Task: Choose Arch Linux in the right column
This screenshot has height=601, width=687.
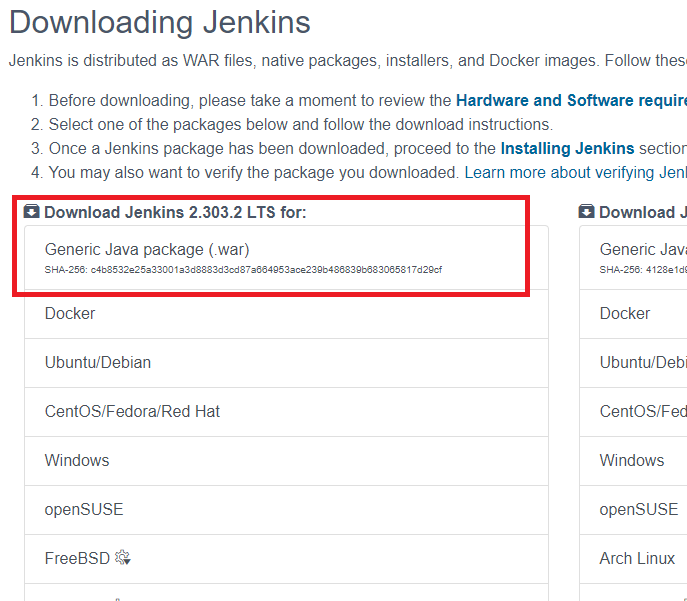Action: coord(634,559)
